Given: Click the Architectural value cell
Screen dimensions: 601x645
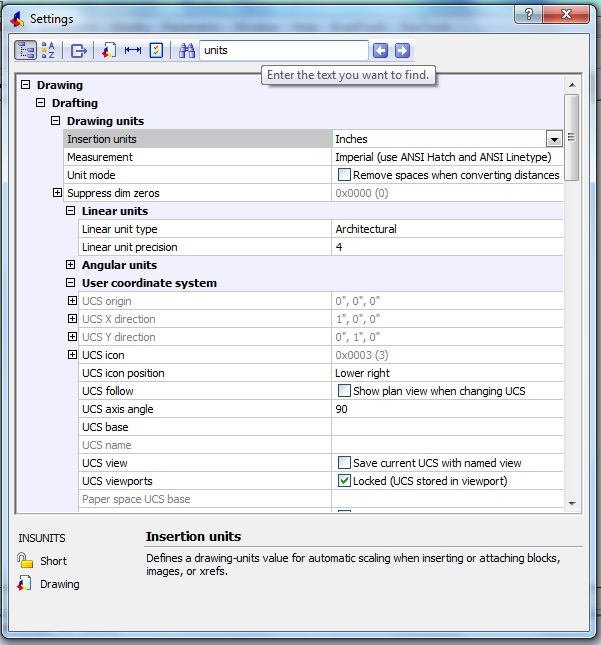Looking at the screenshot, I should [447, 229].
